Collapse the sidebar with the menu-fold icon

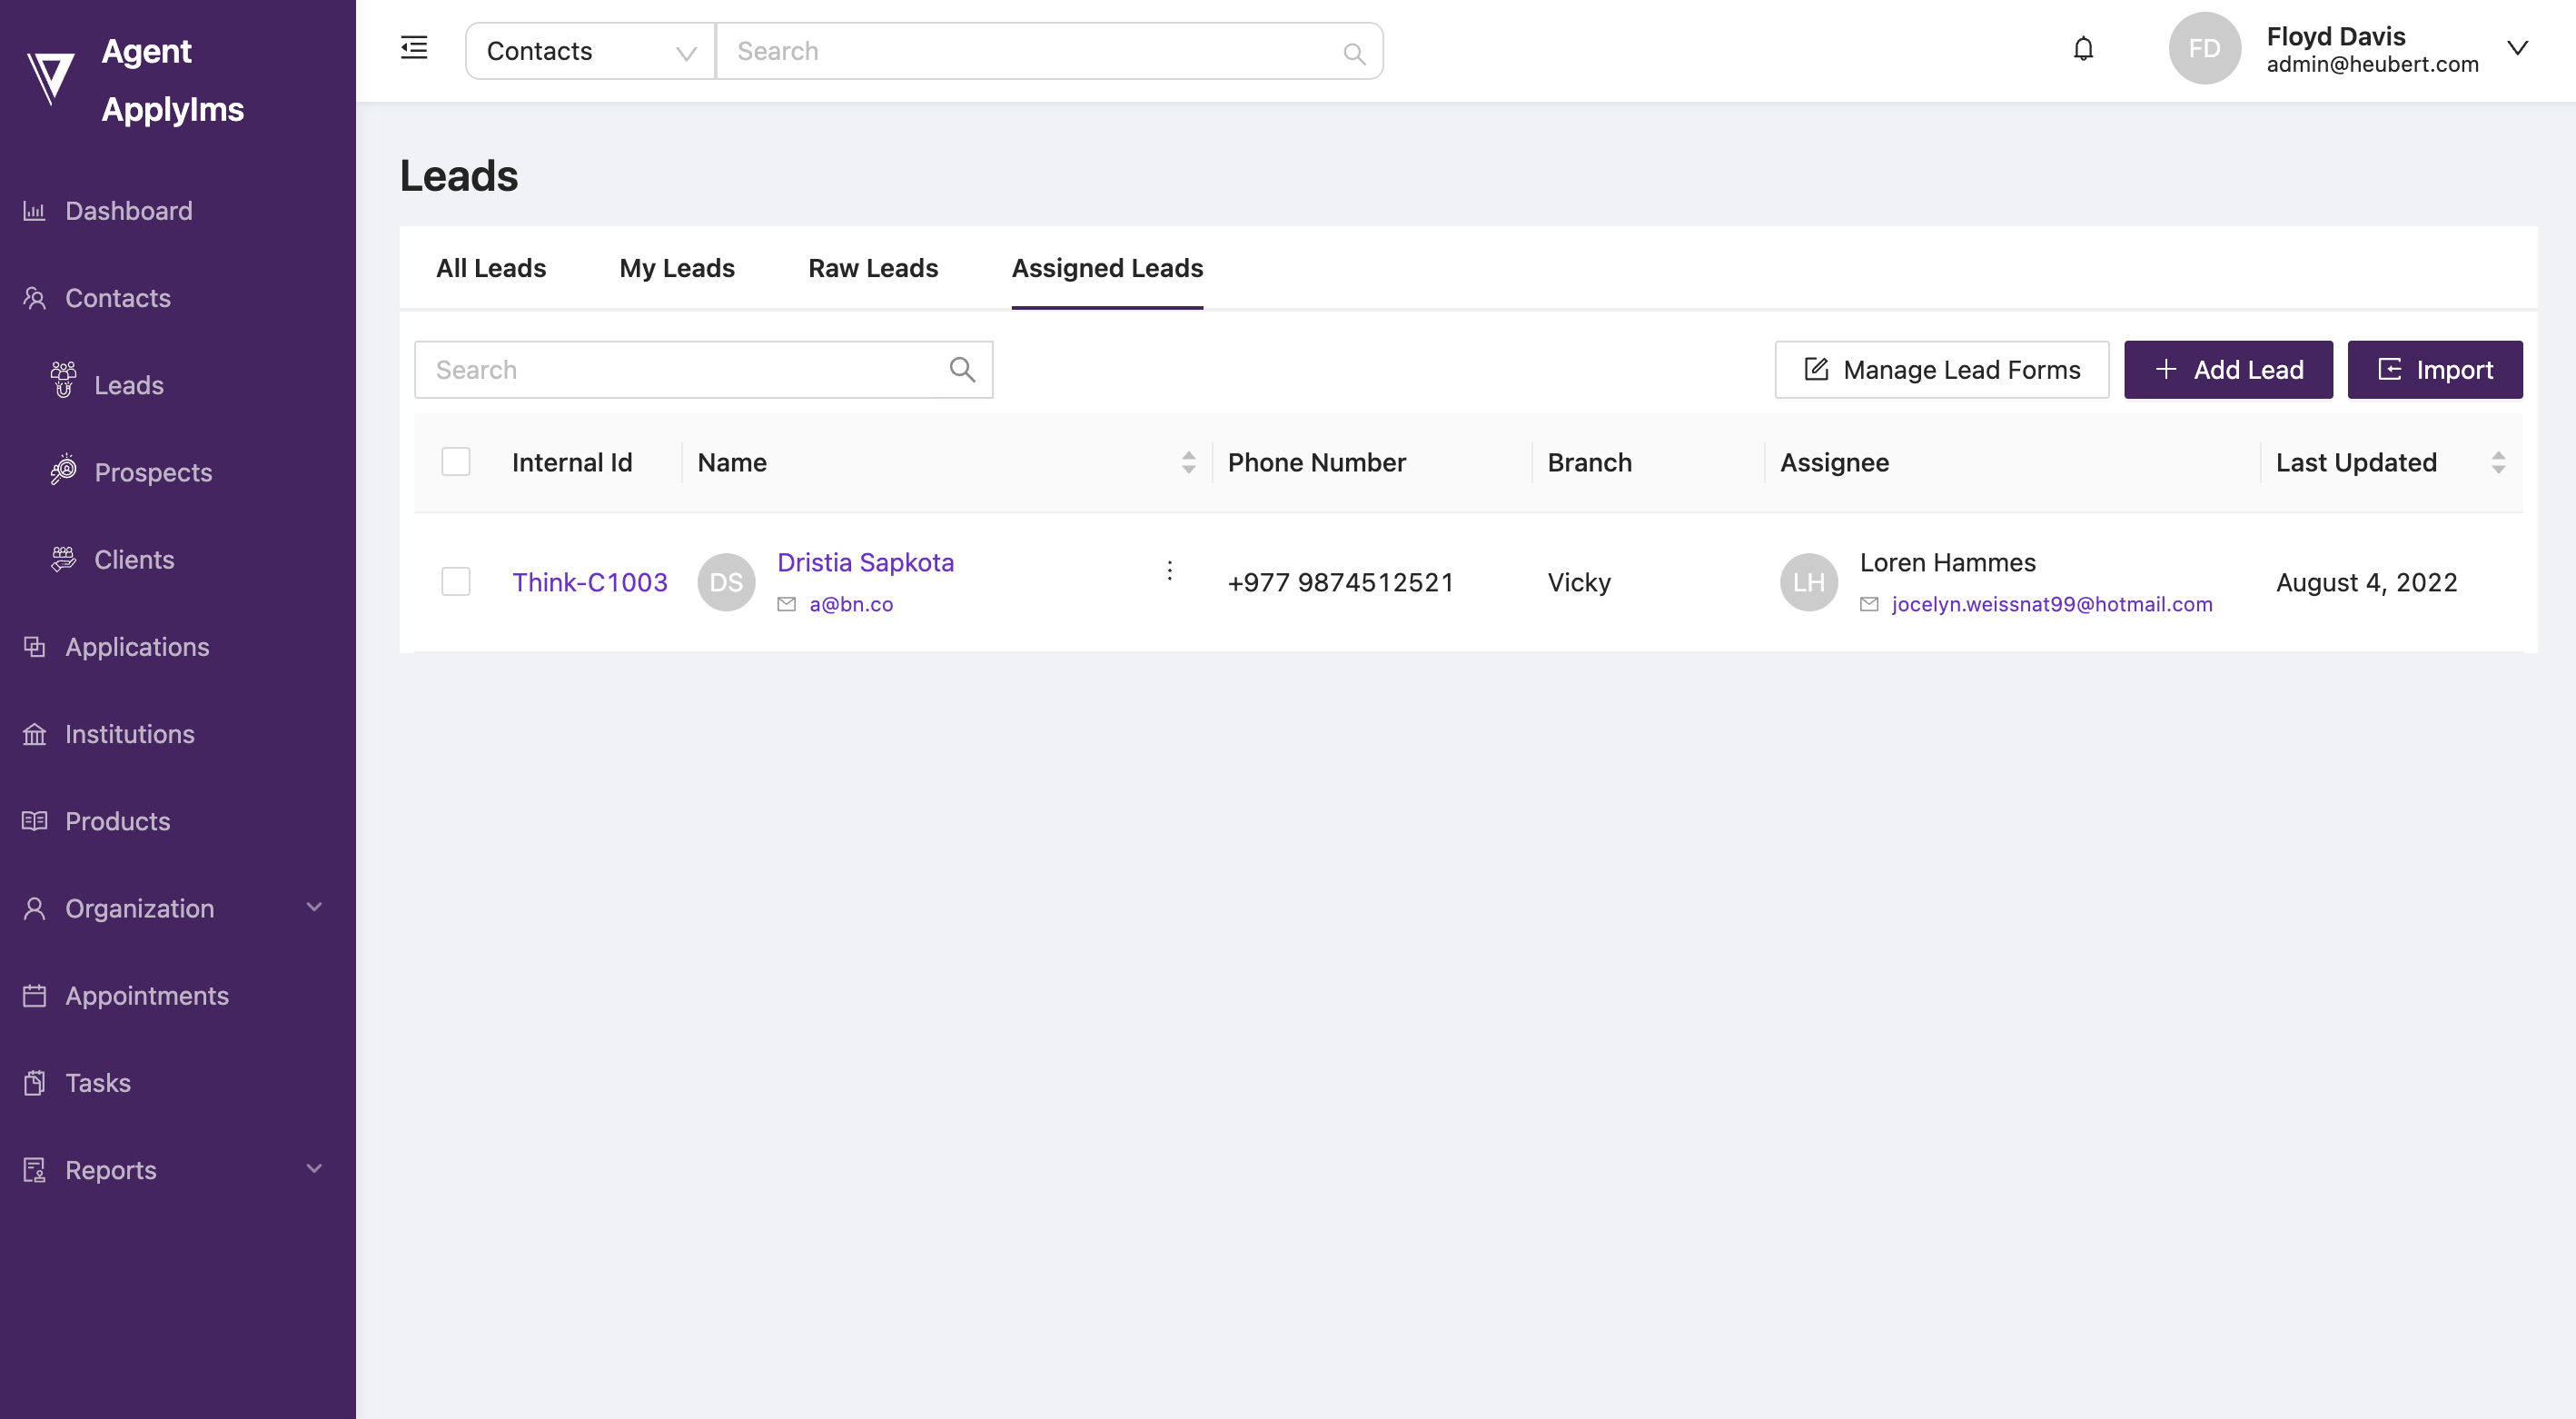pyautogui.click(x=414, y=48)
